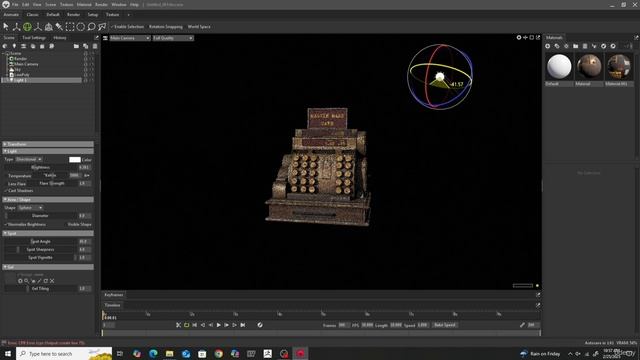Toggle Normalize Brightness checkbox
The width and height of the screenshot is (640, 360).
coord(25,224)
